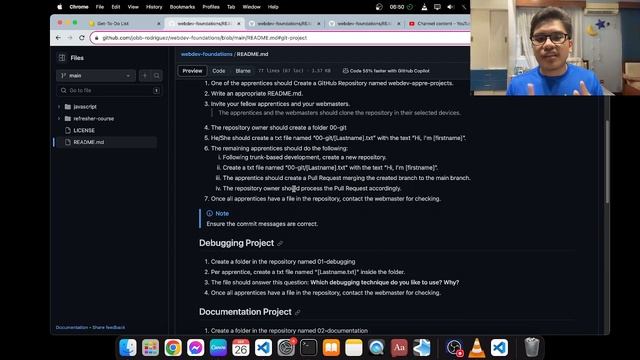Go back with browser back arrow
640x360 pixels.
58,38
